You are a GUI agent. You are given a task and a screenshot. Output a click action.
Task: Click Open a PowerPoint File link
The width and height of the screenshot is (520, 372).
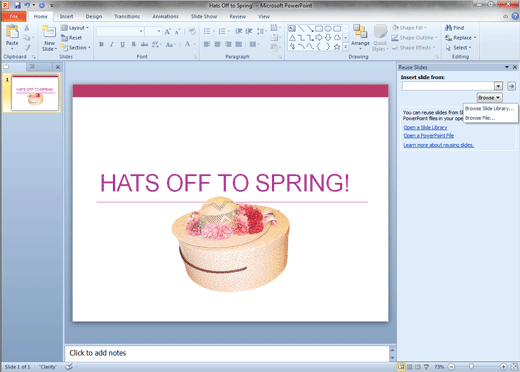point(429,135)
